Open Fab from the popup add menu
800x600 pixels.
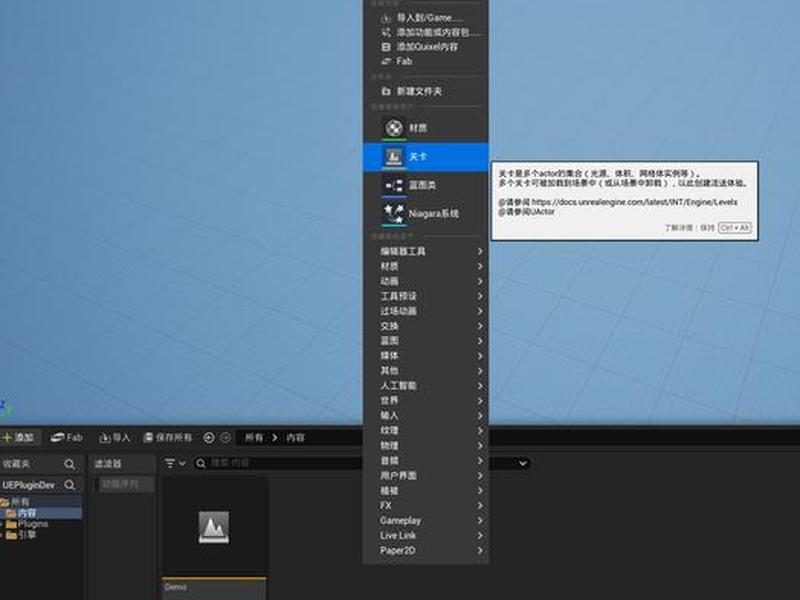pos(426,61)
